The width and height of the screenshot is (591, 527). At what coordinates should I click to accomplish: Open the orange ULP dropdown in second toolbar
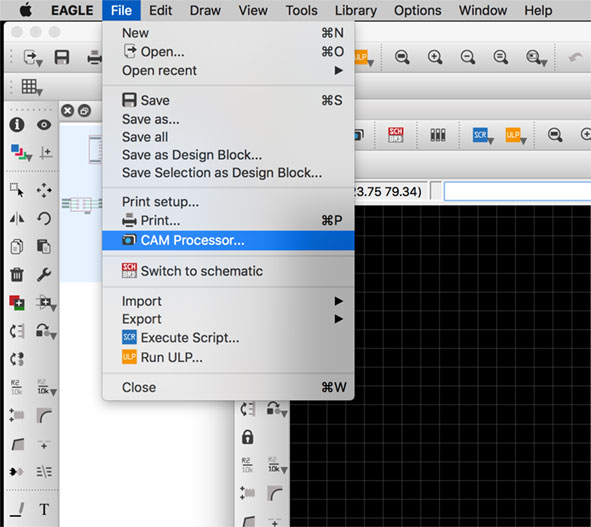(x=516, y=135)
